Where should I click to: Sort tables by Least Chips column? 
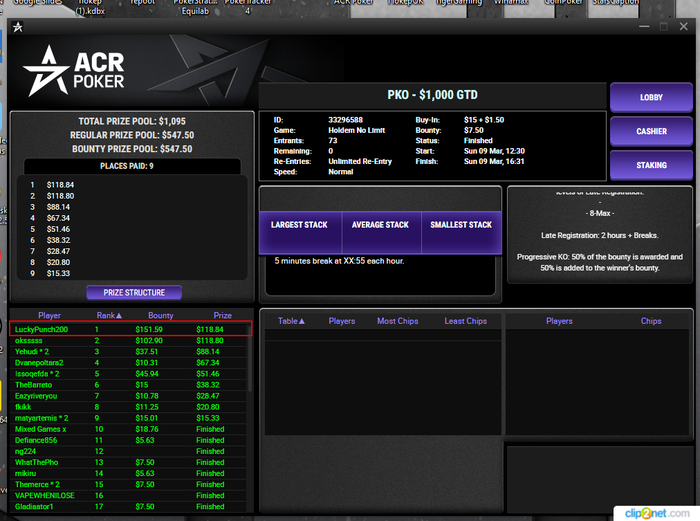click(x=465, y=321)
